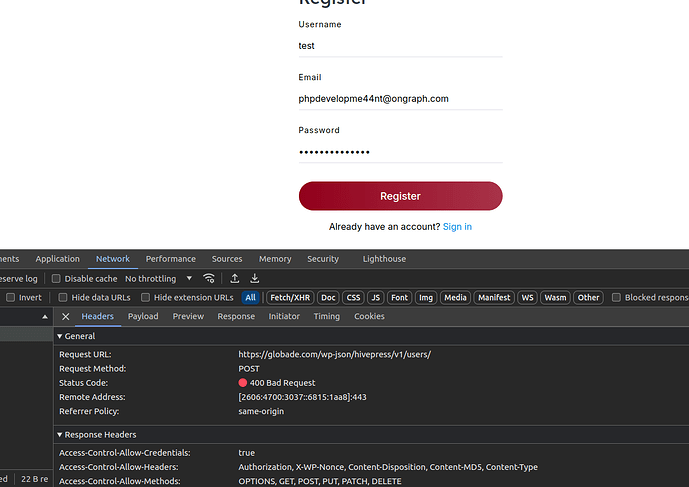The image size is (689, 487).
Task: Follow the Sign in link
Action: 457,227
